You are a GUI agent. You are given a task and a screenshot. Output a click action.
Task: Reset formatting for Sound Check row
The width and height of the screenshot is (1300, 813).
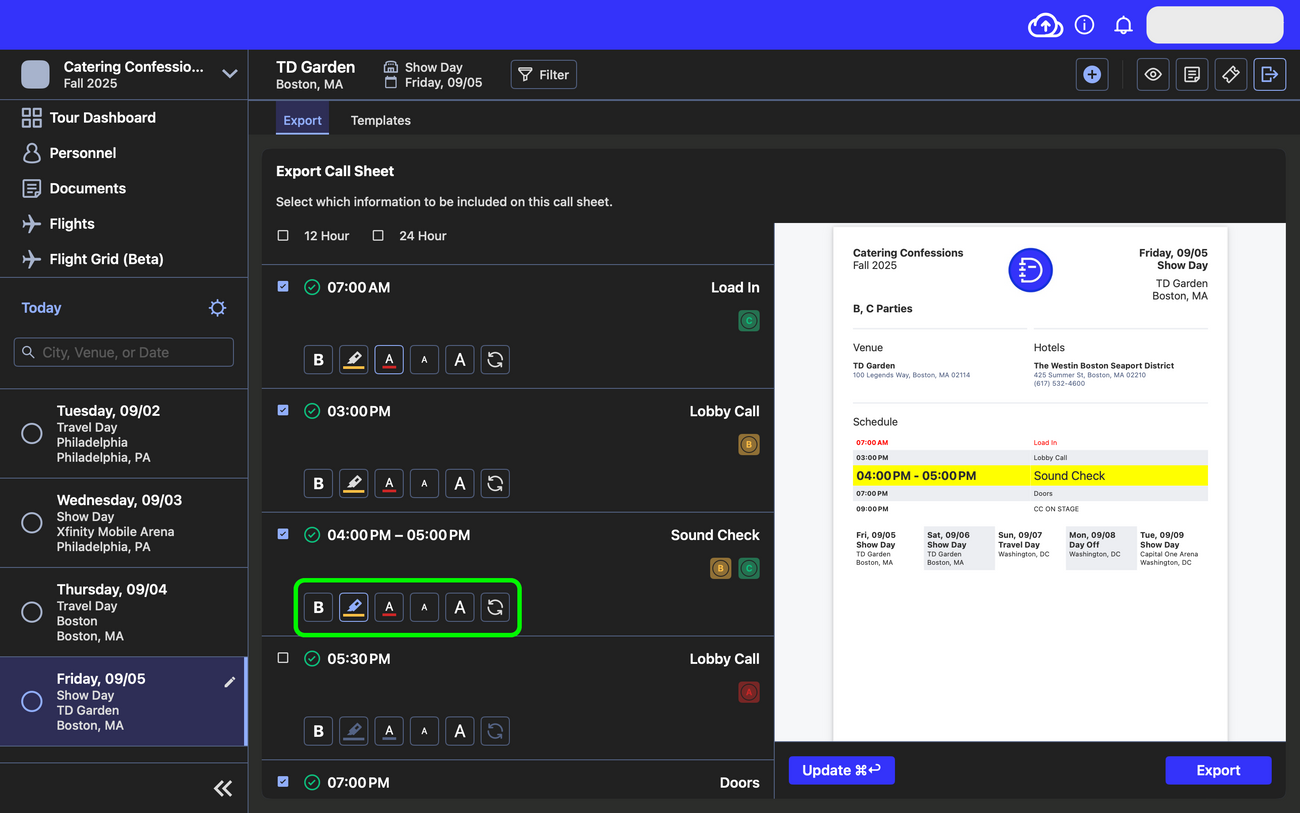point(495,607)
